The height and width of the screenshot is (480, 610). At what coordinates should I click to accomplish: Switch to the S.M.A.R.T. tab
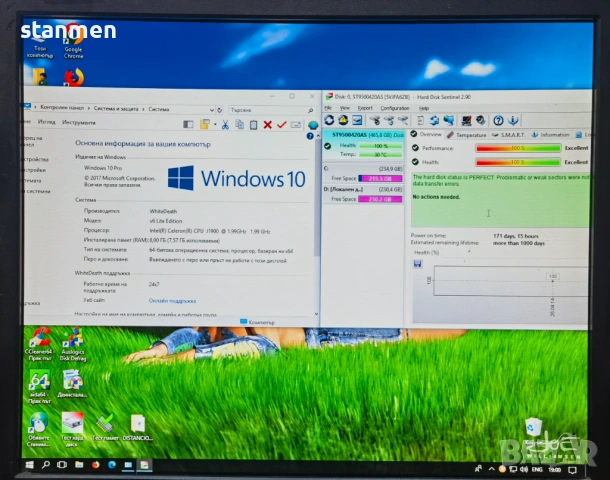coord(514,134)
